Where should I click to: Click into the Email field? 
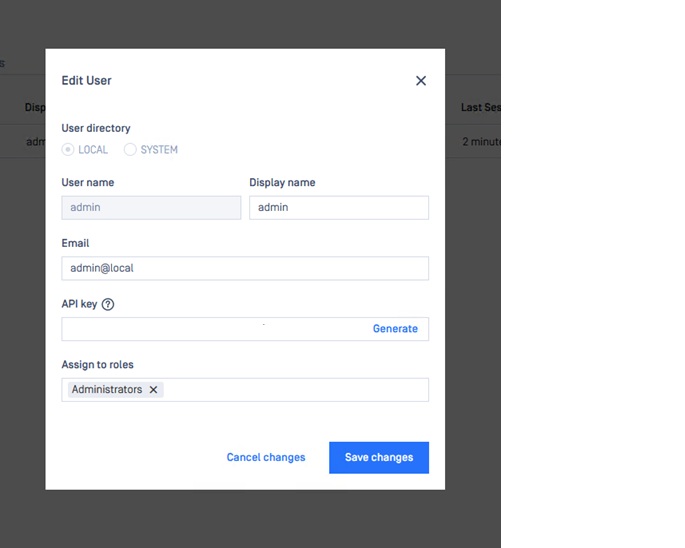245,268
